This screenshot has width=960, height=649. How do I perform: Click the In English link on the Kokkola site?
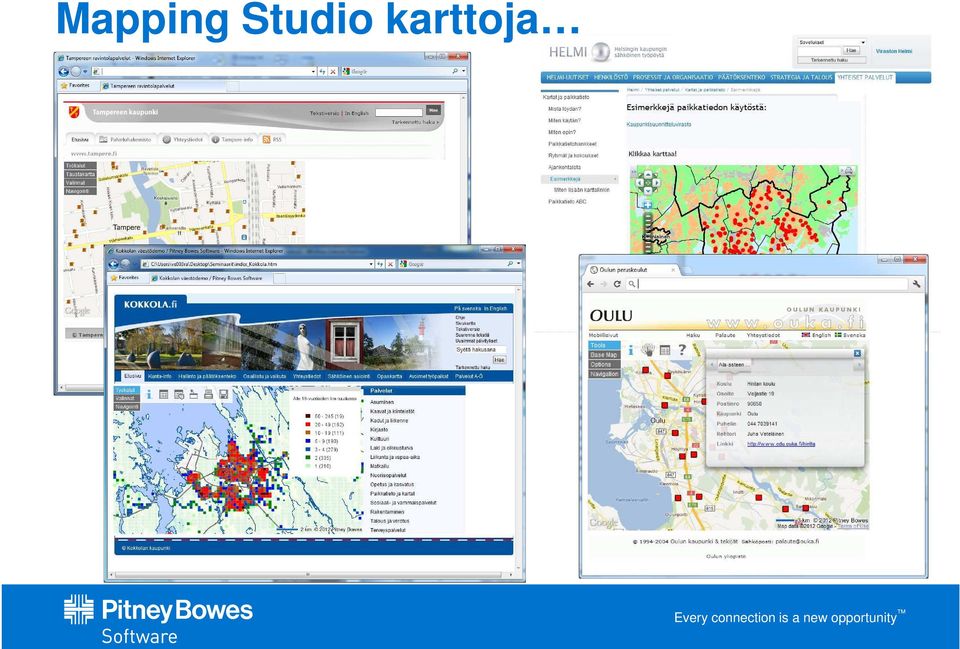(x=495, y=309)
